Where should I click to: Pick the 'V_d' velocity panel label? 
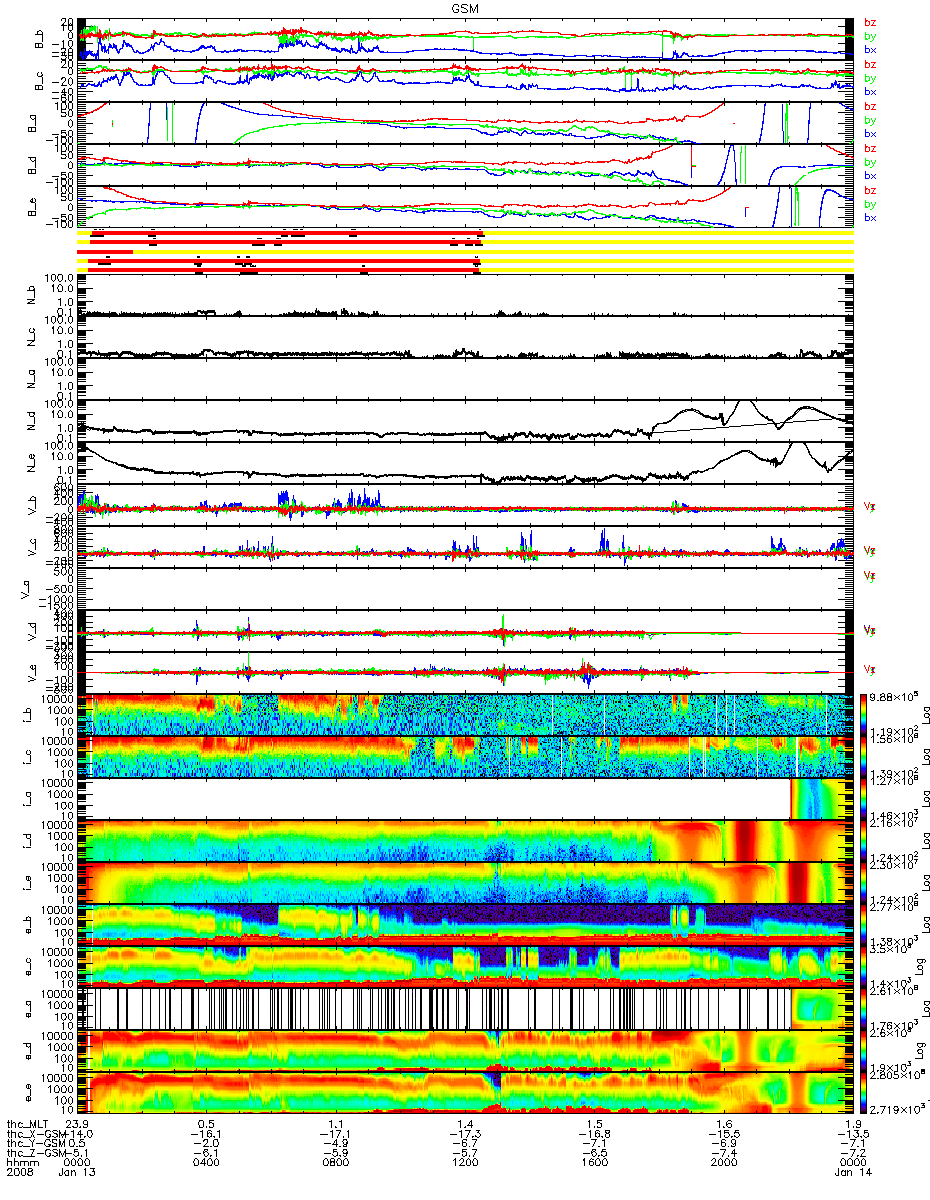[30, 632]
